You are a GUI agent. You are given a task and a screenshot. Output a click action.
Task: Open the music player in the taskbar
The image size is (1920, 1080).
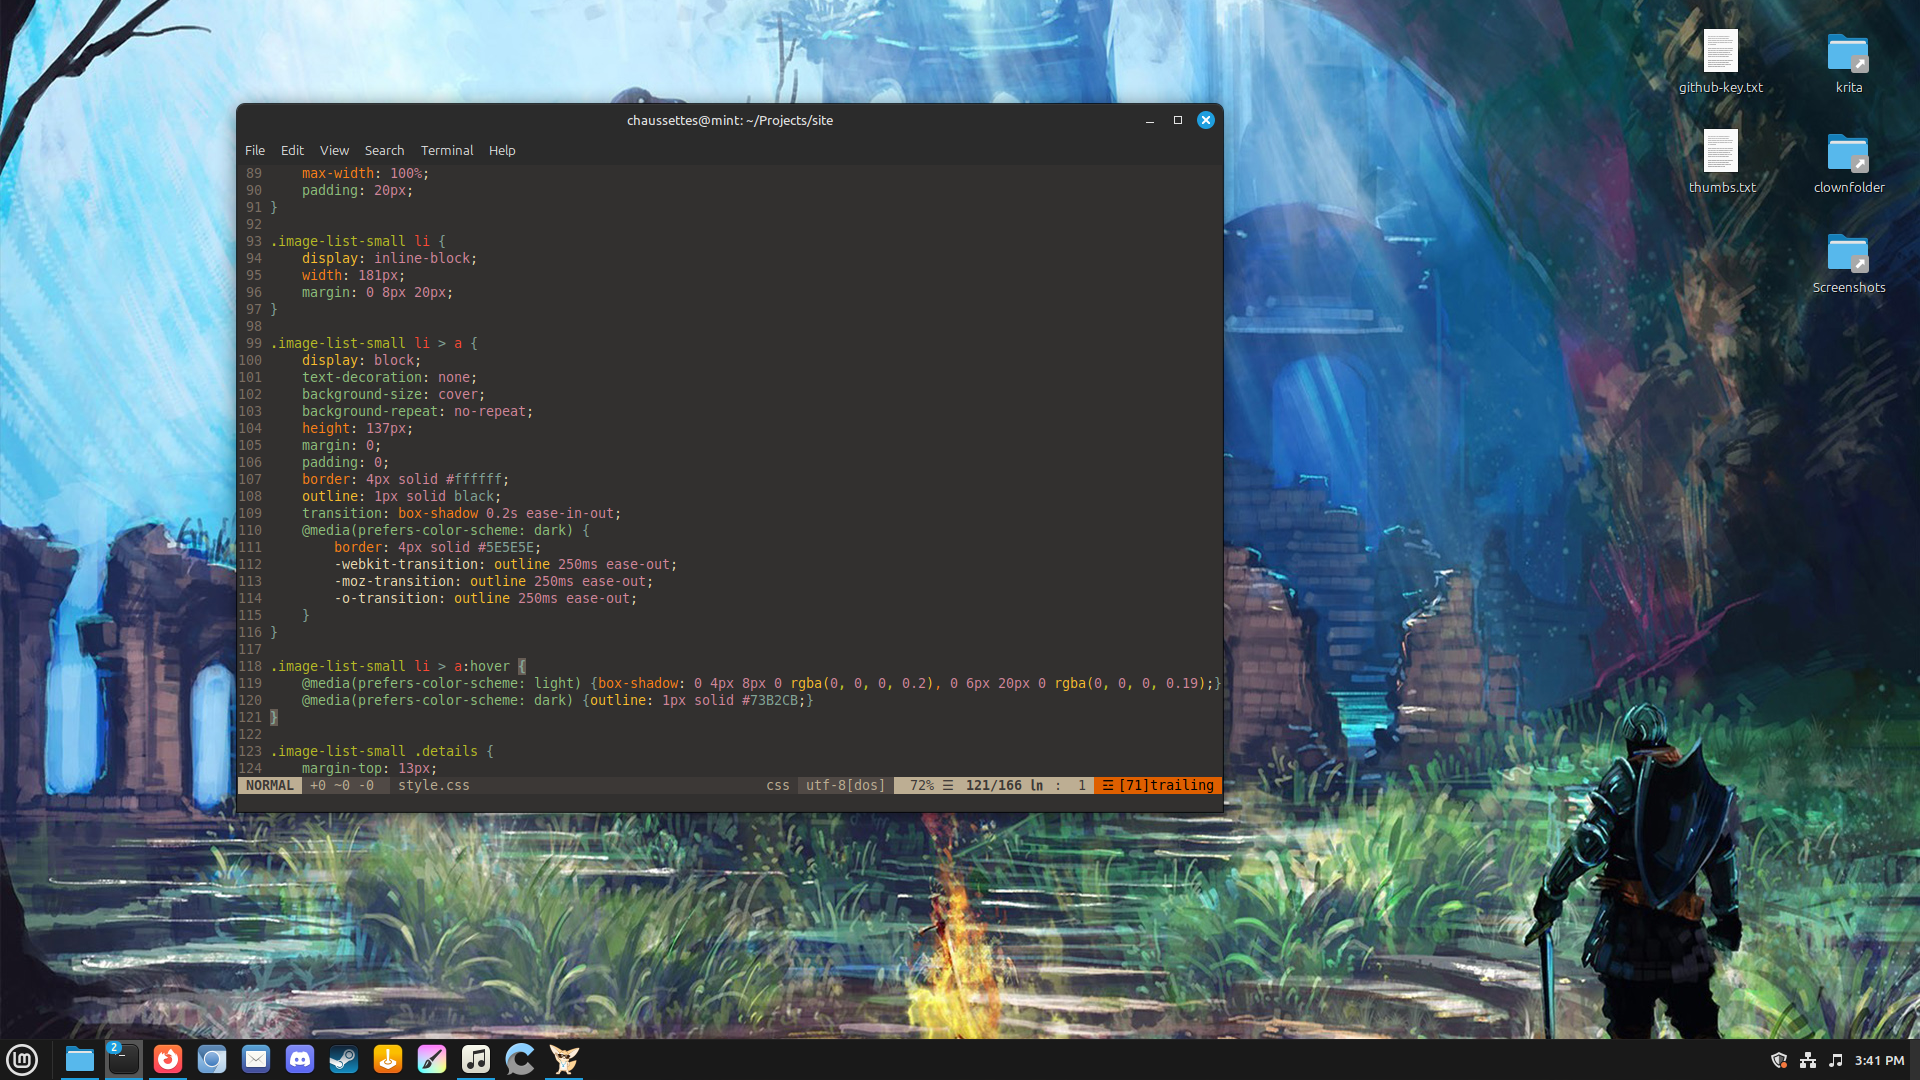[476, 1059]
